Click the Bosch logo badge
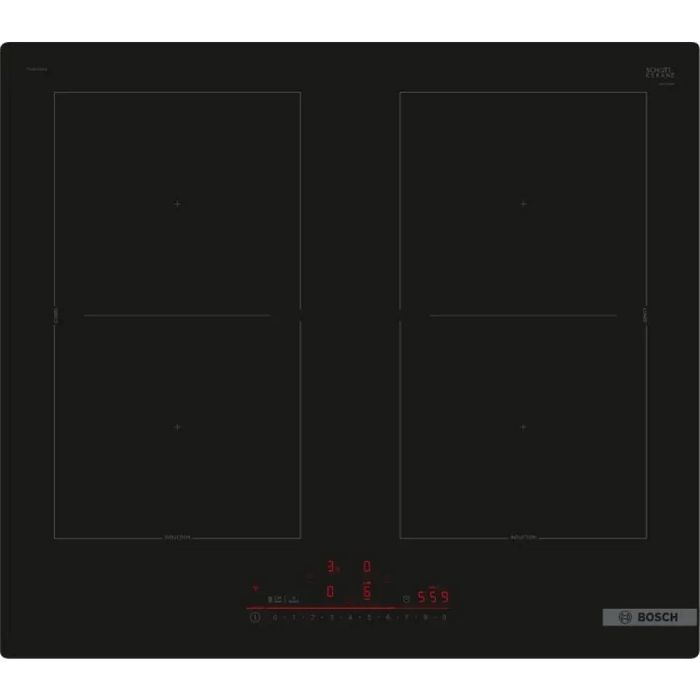 point(649,617)
